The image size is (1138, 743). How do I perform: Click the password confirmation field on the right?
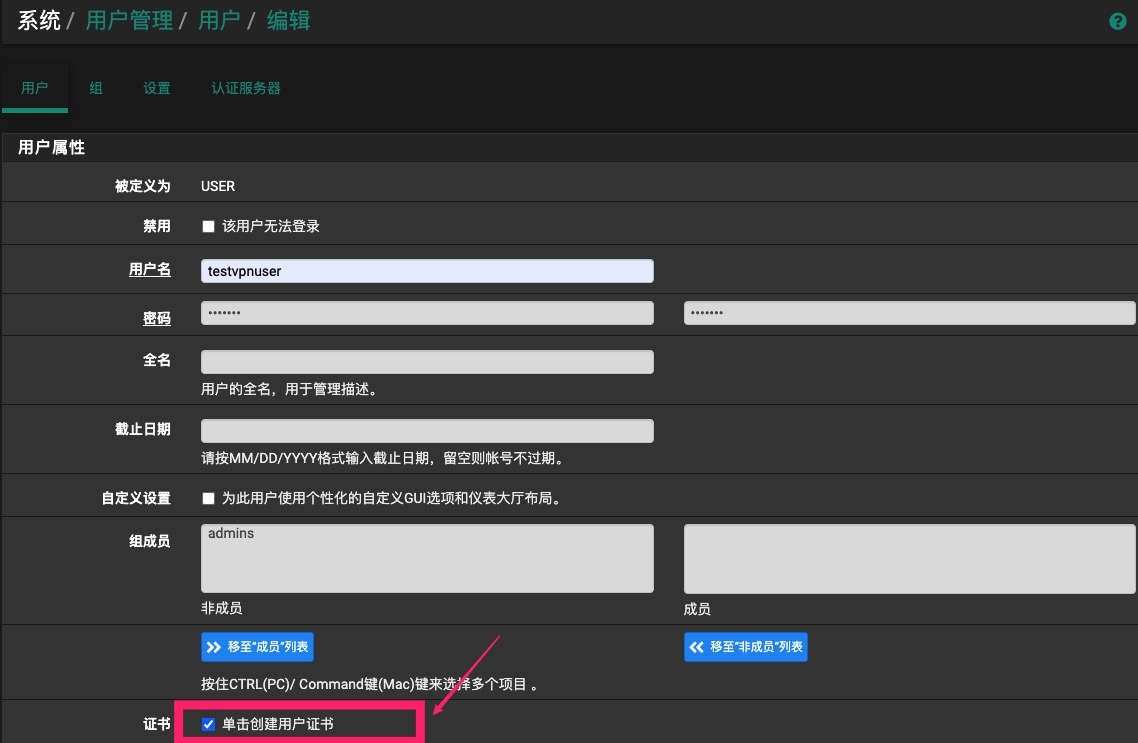(x=909, y=314)
